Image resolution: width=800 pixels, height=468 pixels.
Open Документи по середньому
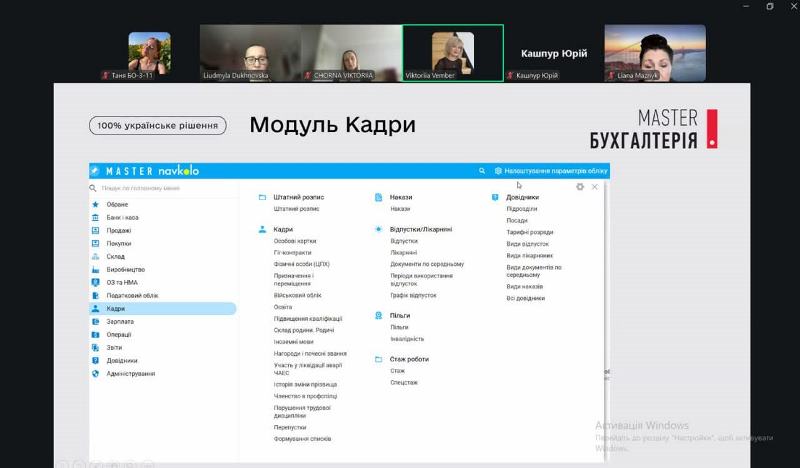click(x=427, y=264)
